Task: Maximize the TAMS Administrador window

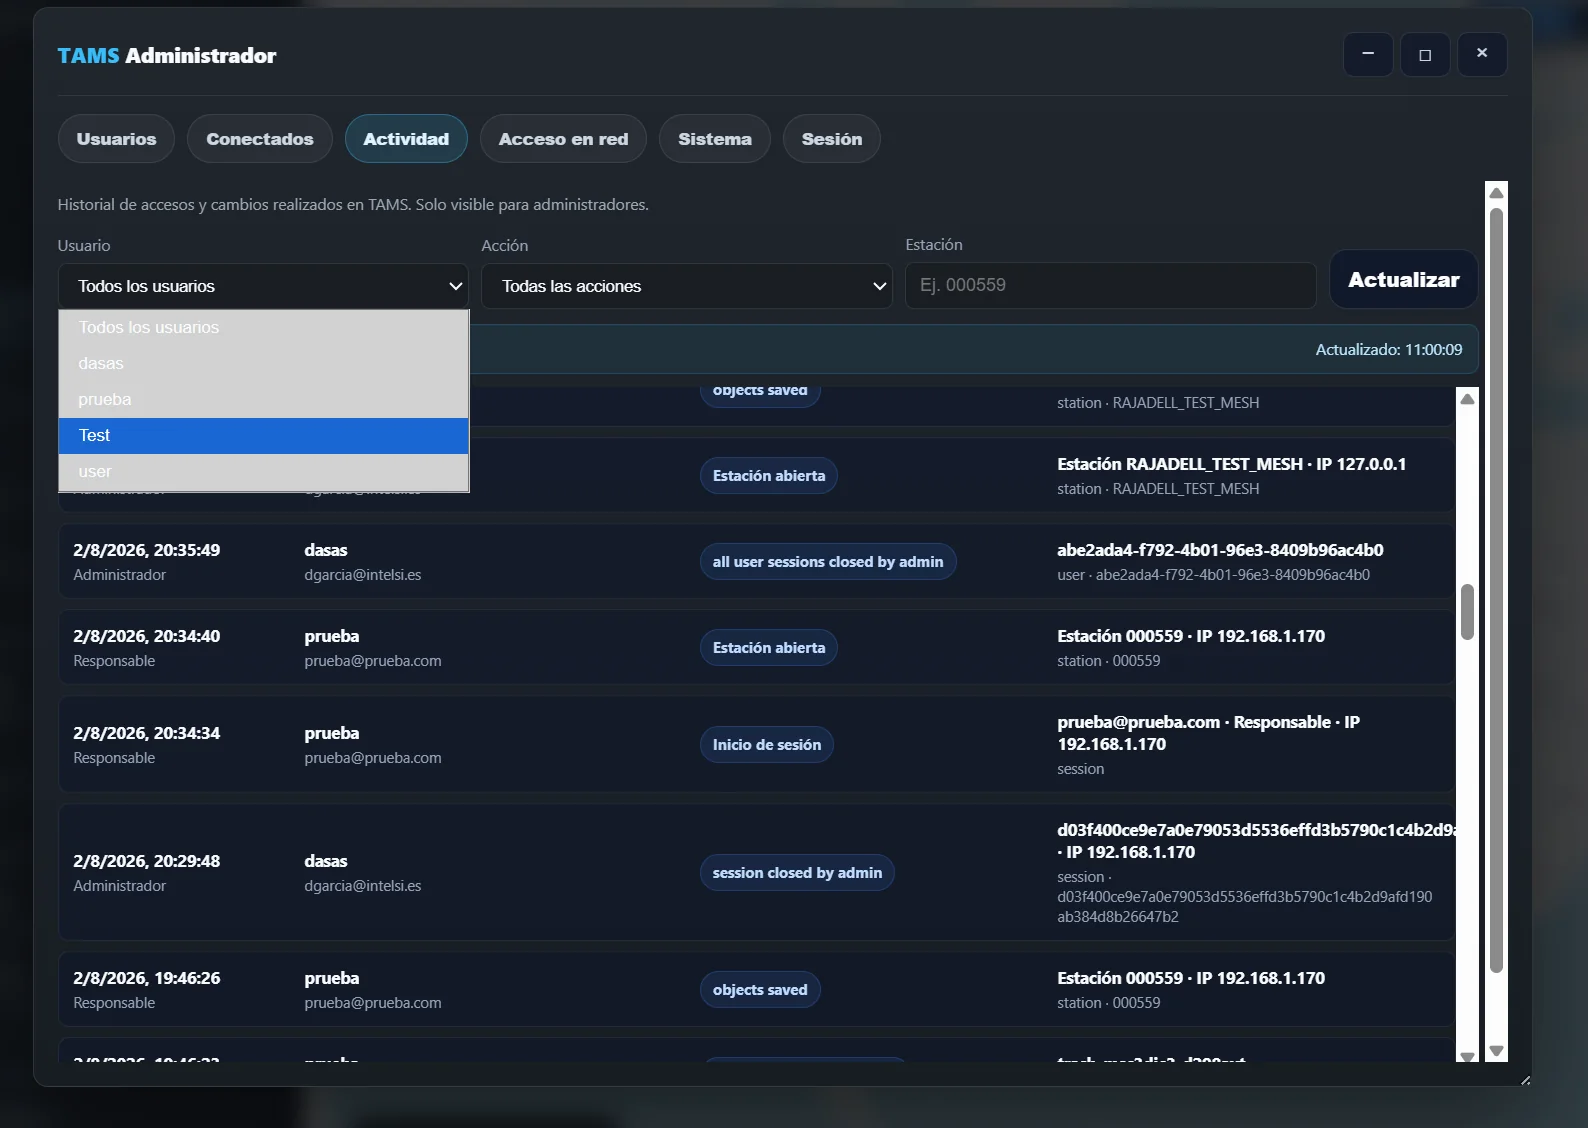Action: pyautogui.click(x=1425, y=54)
